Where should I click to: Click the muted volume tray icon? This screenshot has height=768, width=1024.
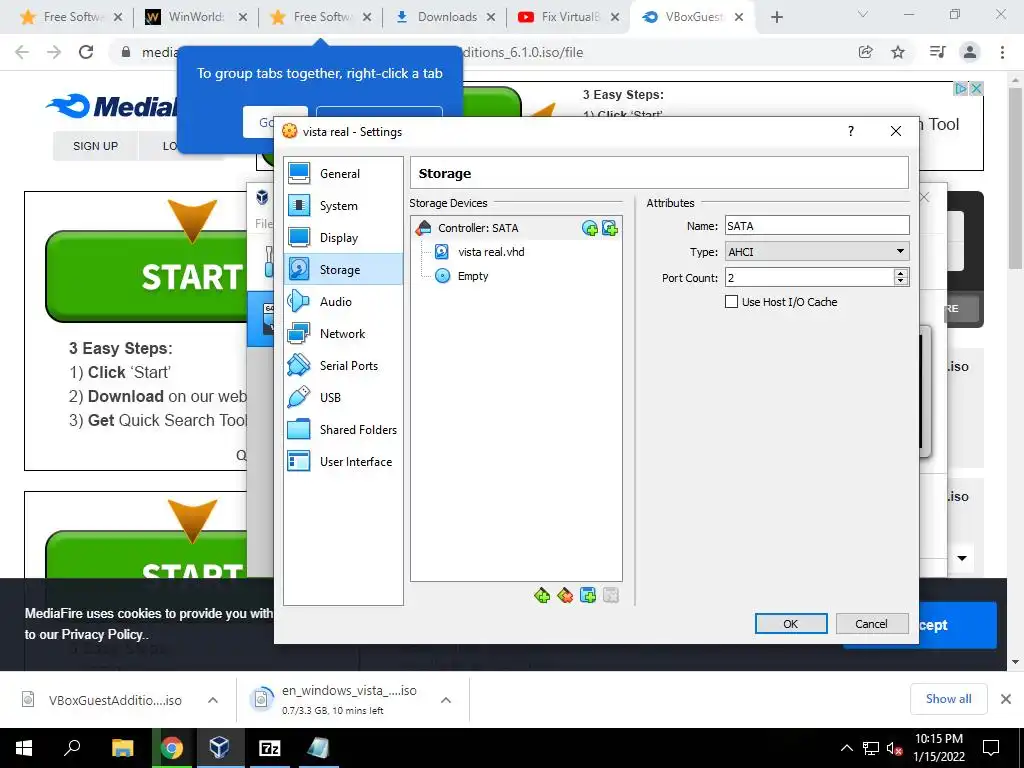894,748
